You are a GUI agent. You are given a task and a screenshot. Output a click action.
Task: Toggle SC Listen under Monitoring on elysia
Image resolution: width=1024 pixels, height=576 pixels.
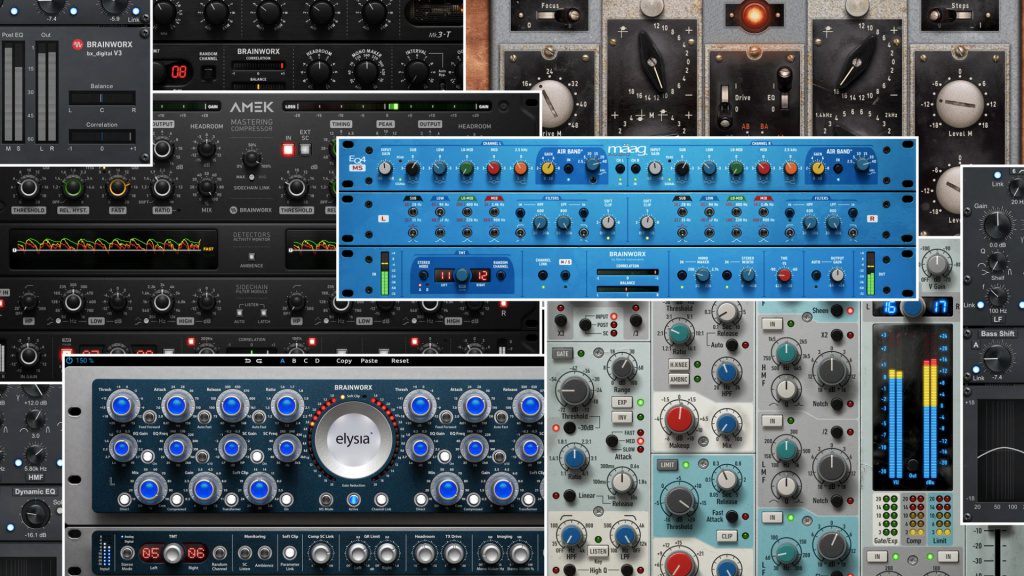point(245,554)
